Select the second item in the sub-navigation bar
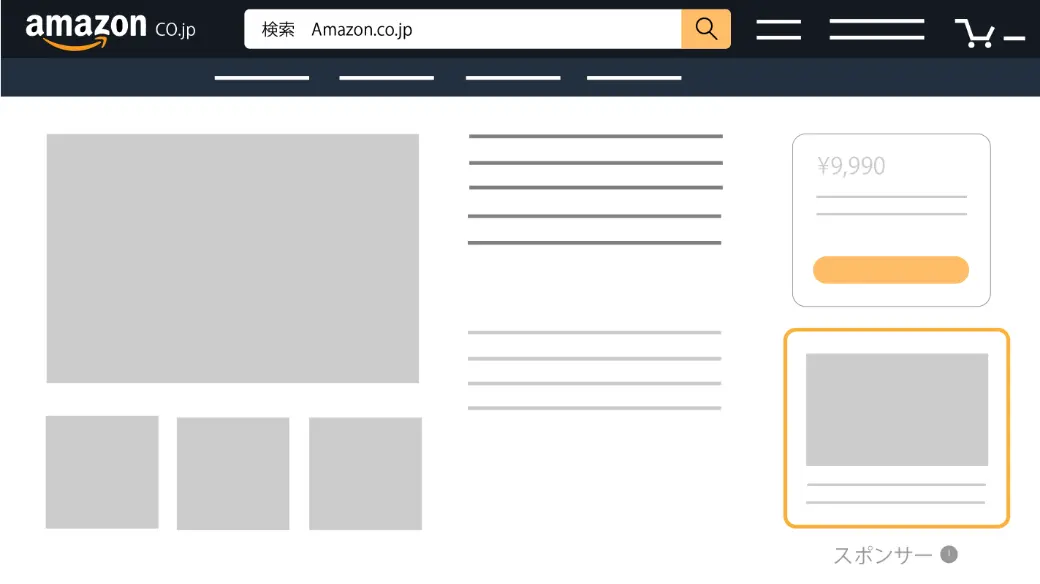The image size is (1040, 584). 386,77
